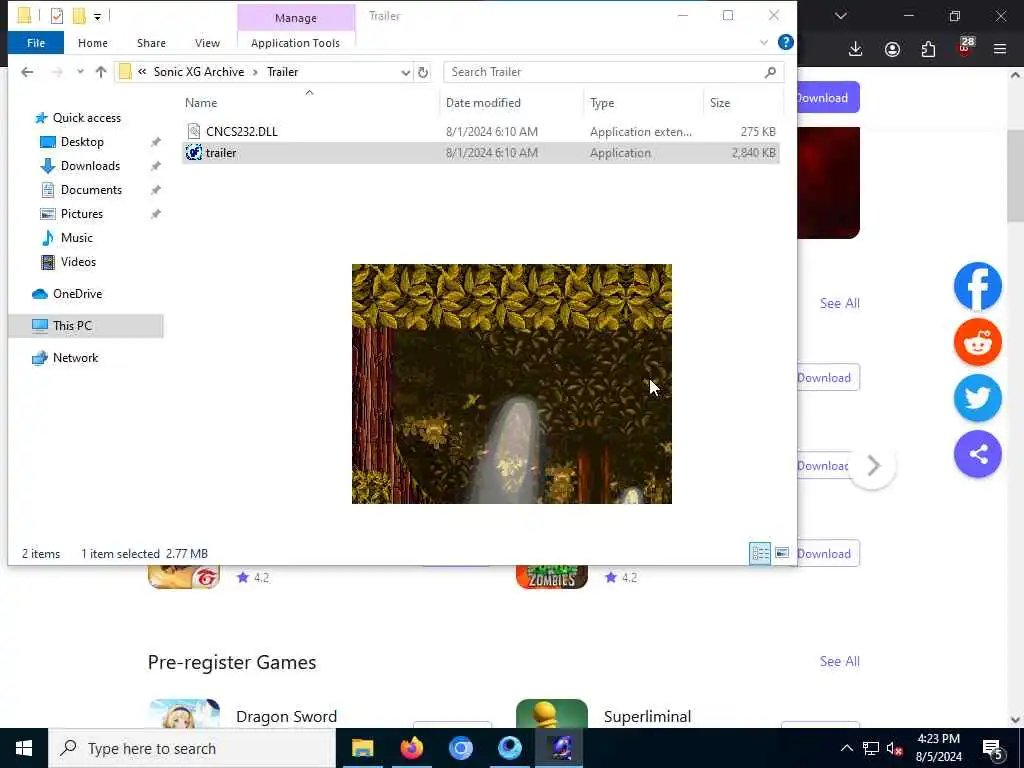Screen dimensions: 1024x768
Task: Open the View ribbon tab
Action: (207, 43)
